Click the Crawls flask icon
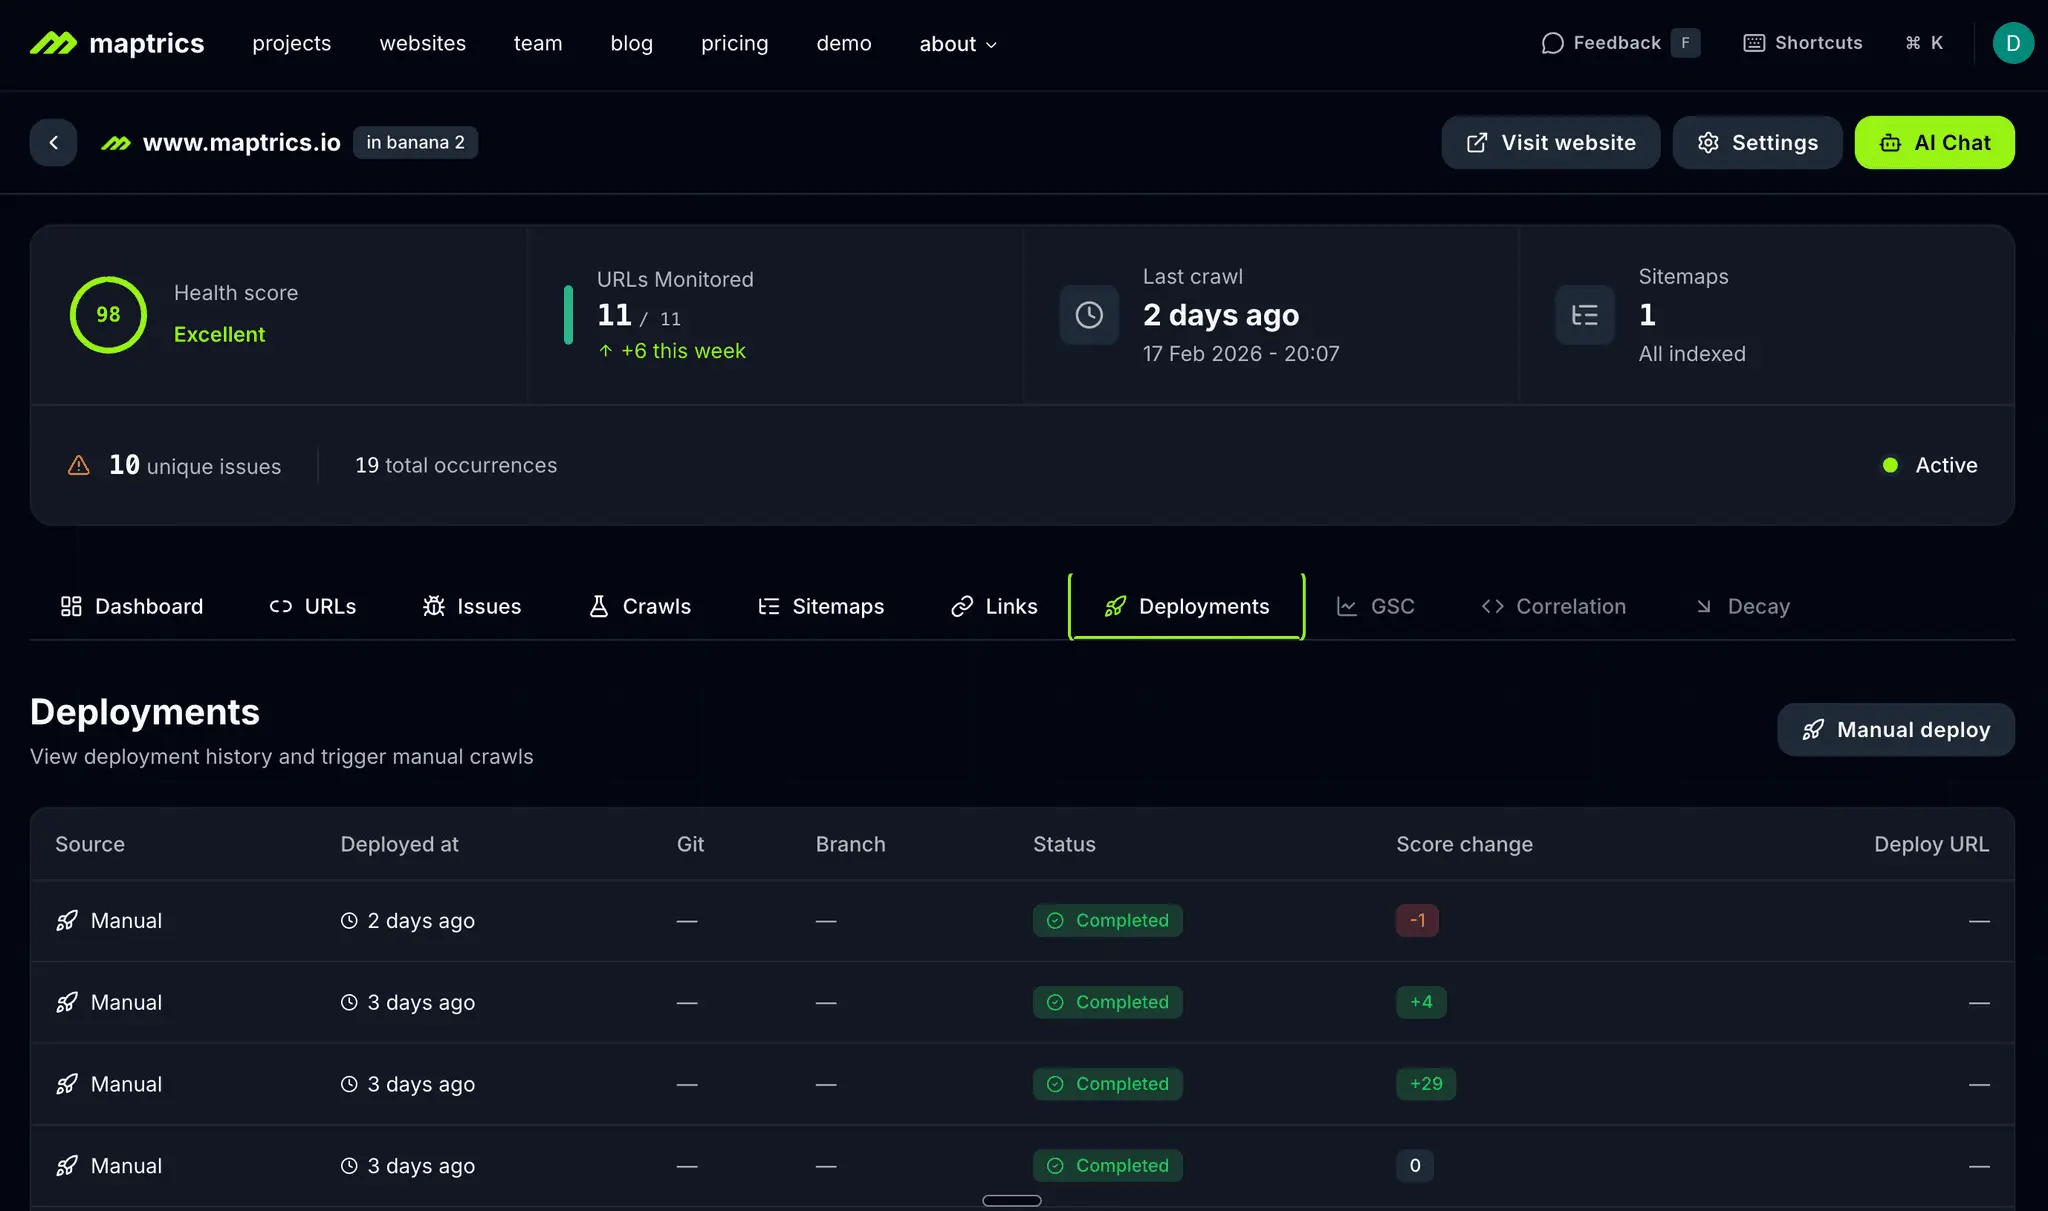Image resolution: width=2048 pixels, height=1211 pixels. coord(598,606)
